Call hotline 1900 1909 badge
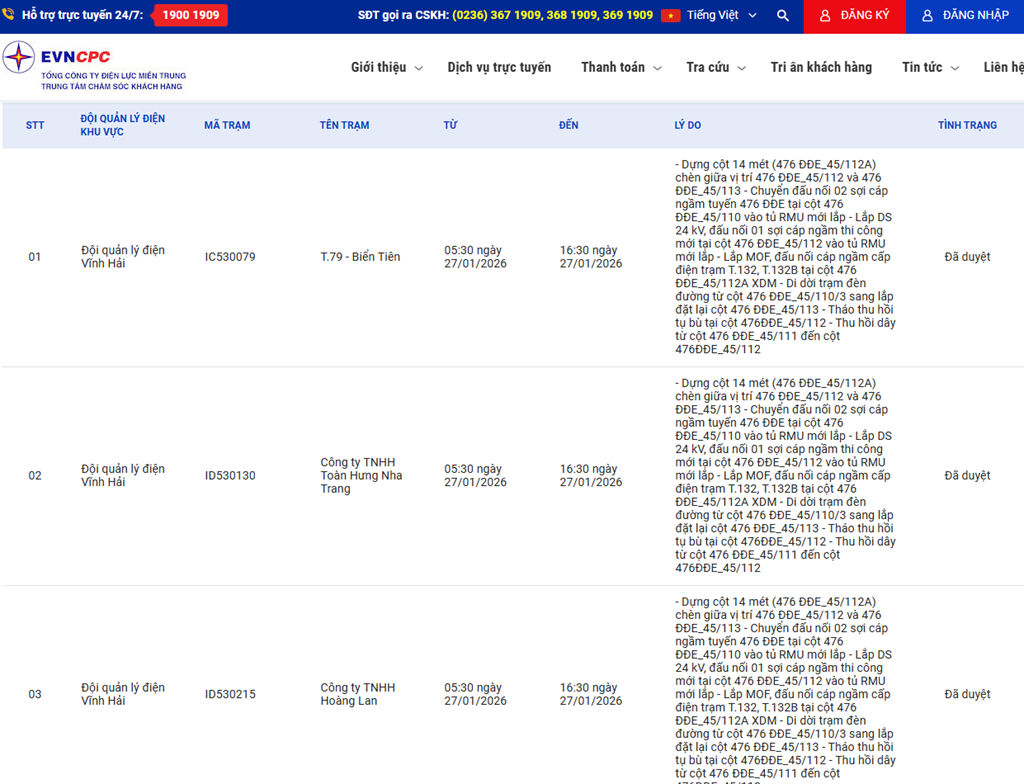The image size is (1024, 784). pos(190,16)
